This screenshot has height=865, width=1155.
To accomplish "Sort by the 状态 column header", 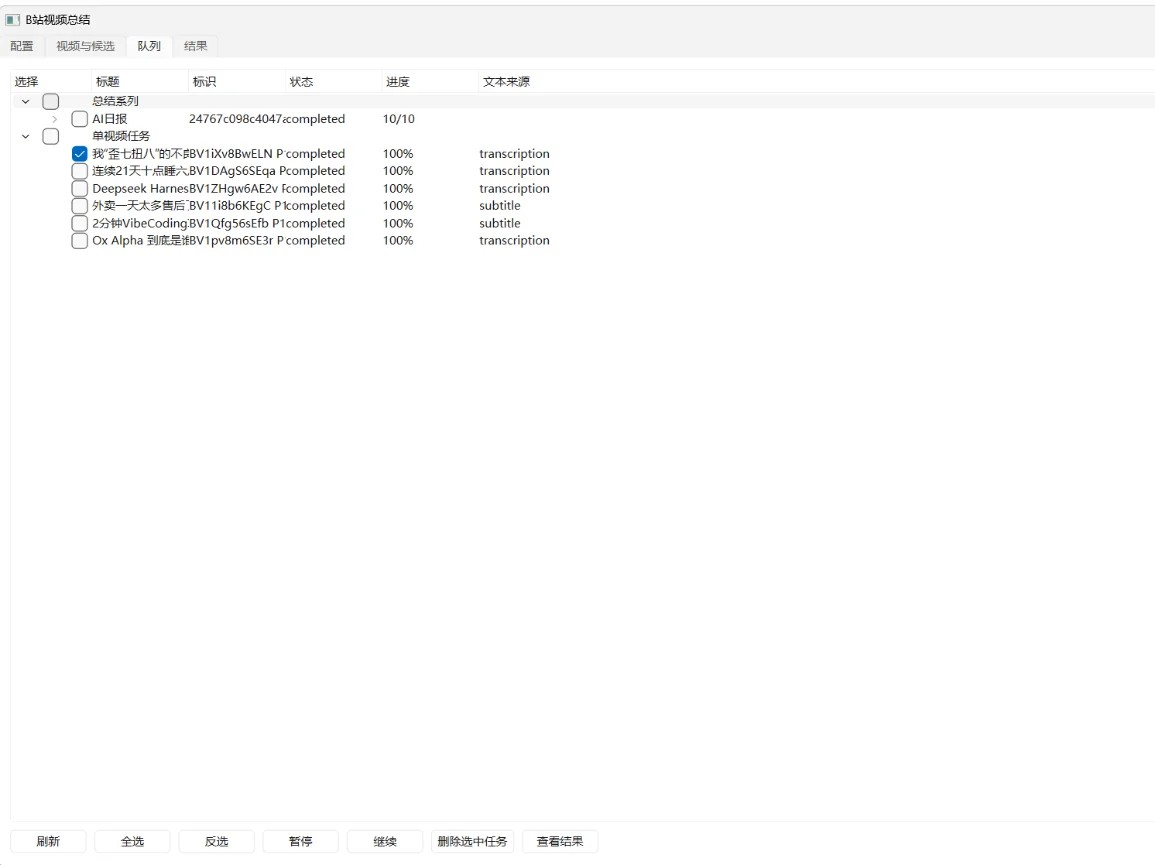I will tap(333, 82).
